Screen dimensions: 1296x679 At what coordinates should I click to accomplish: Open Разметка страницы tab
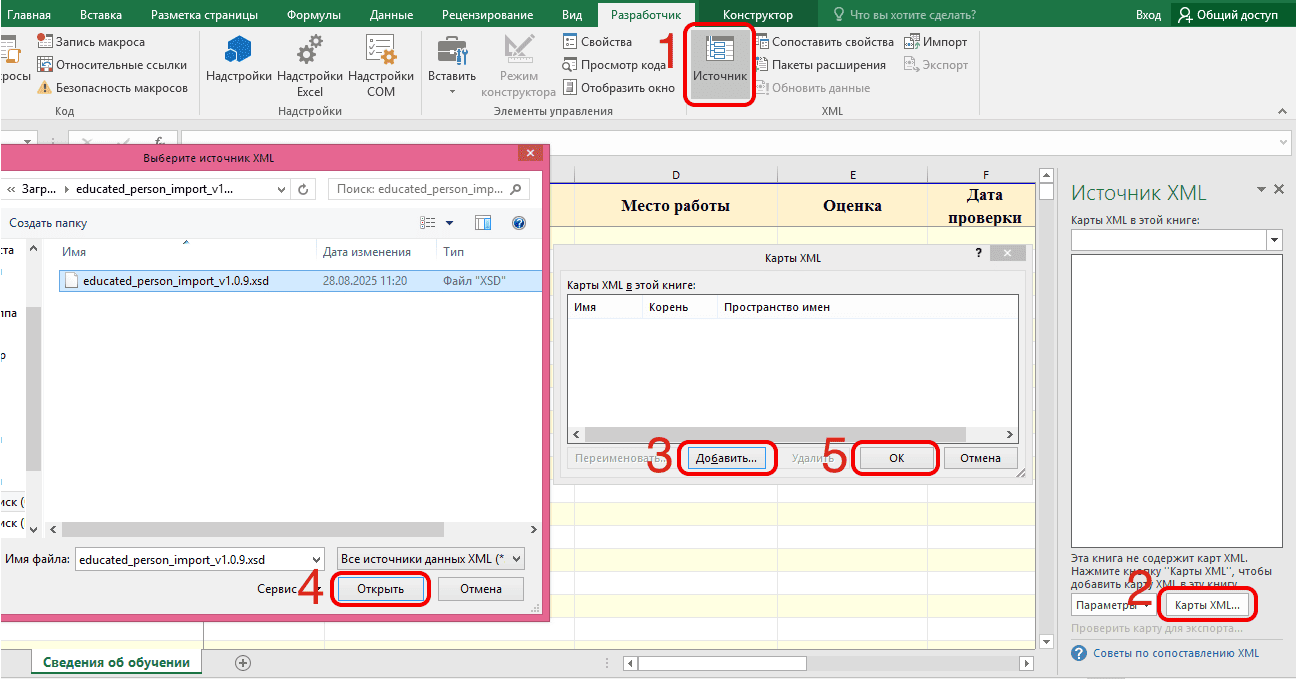pos(204,15)
